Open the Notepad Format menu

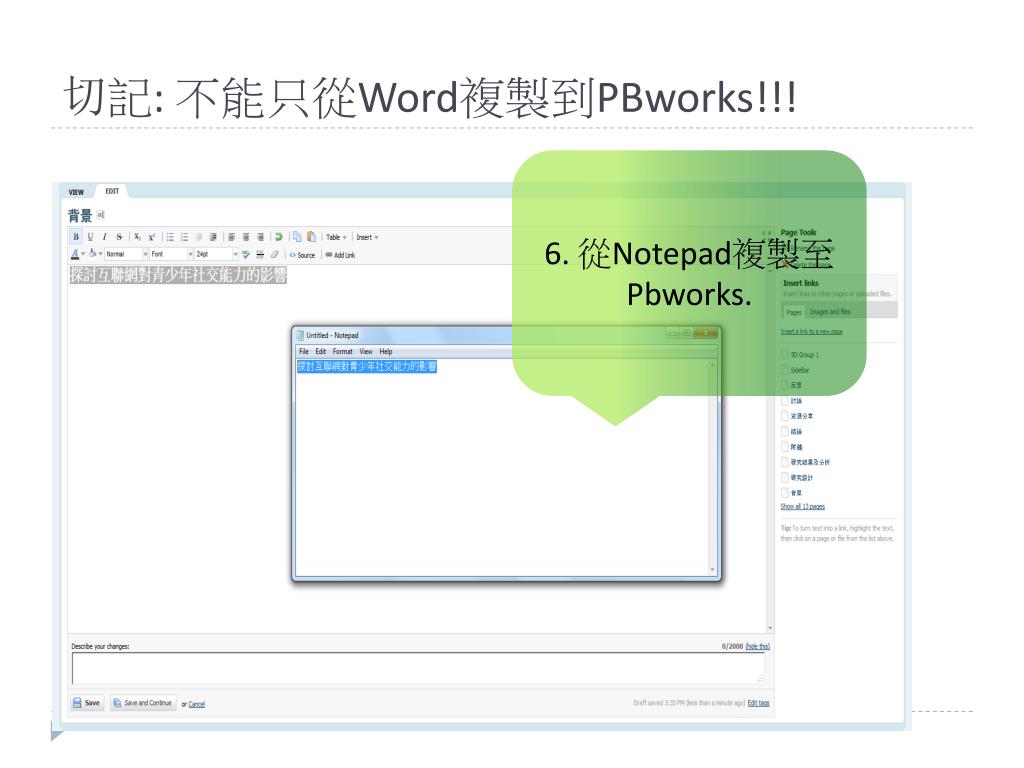342,351
